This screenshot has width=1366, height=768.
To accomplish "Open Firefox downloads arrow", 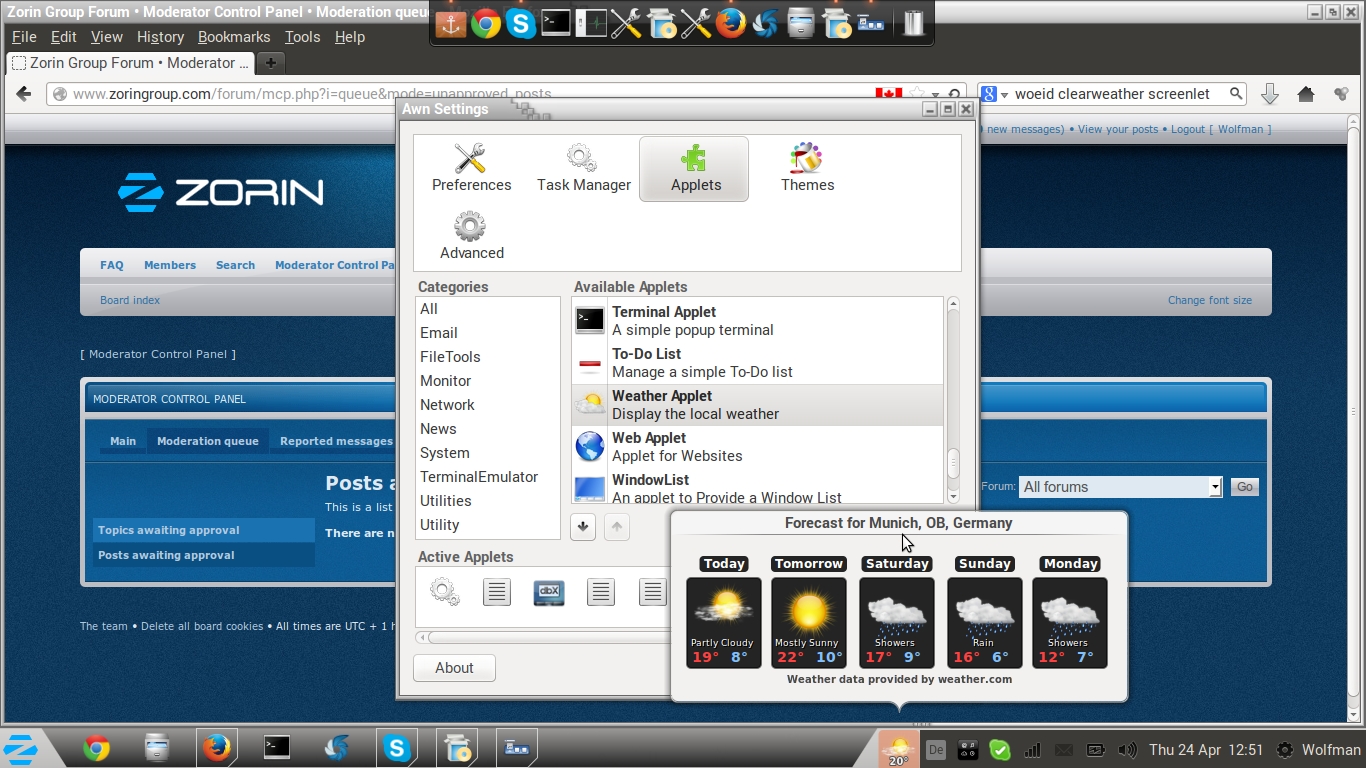I will pyautogui.click(x=1270, y=94).
